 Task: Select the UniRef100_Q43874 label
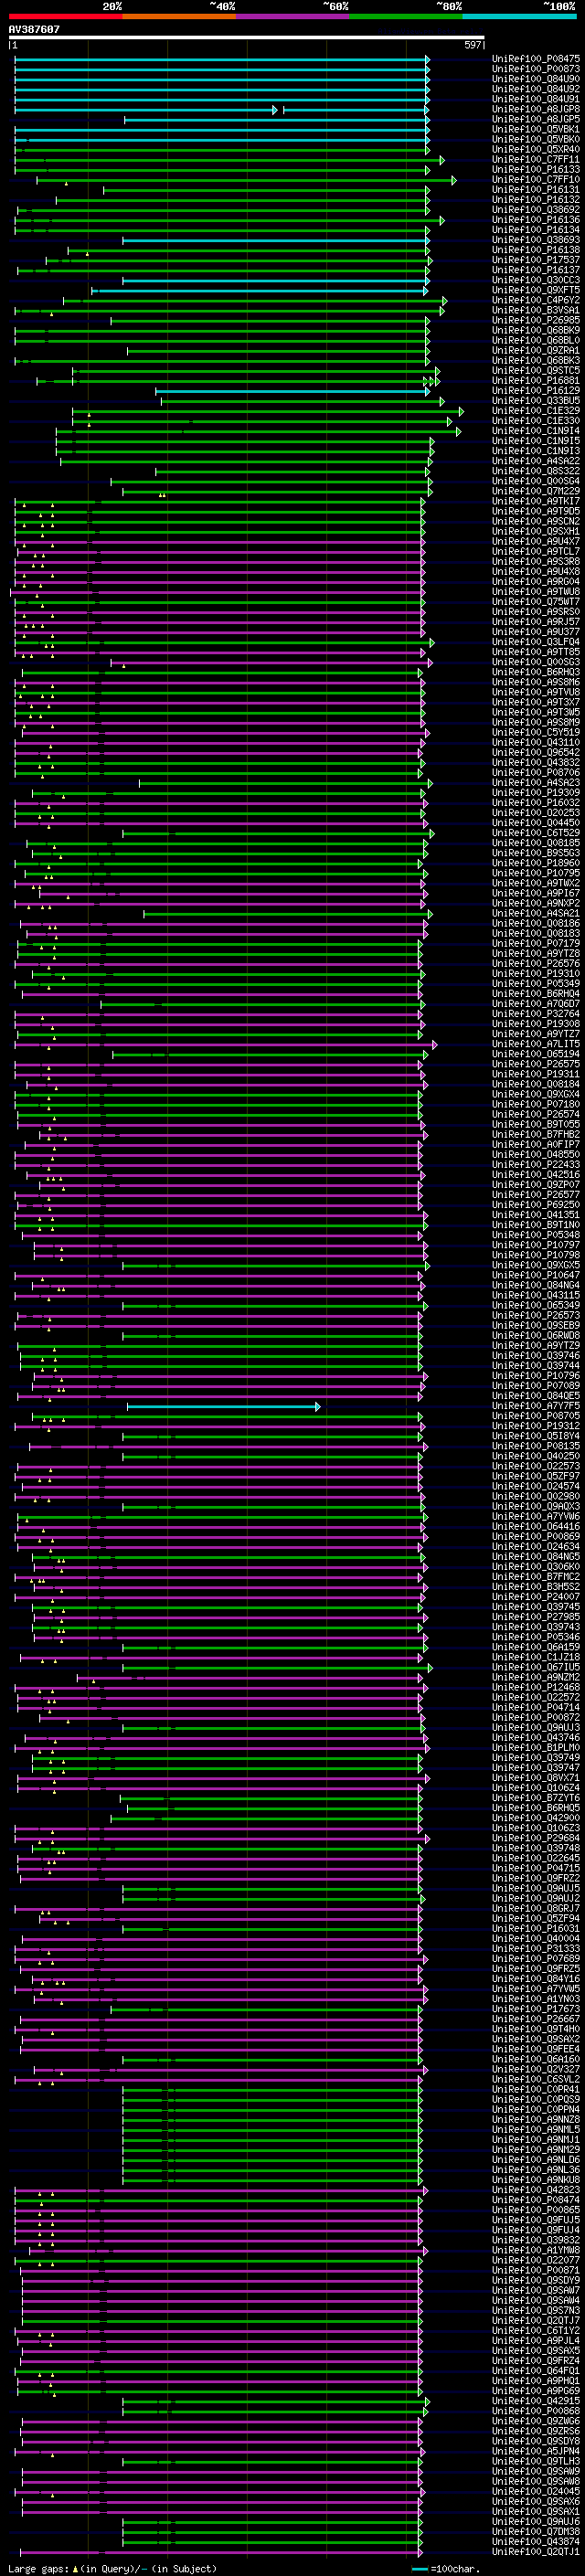click(x=536, y=2542)
